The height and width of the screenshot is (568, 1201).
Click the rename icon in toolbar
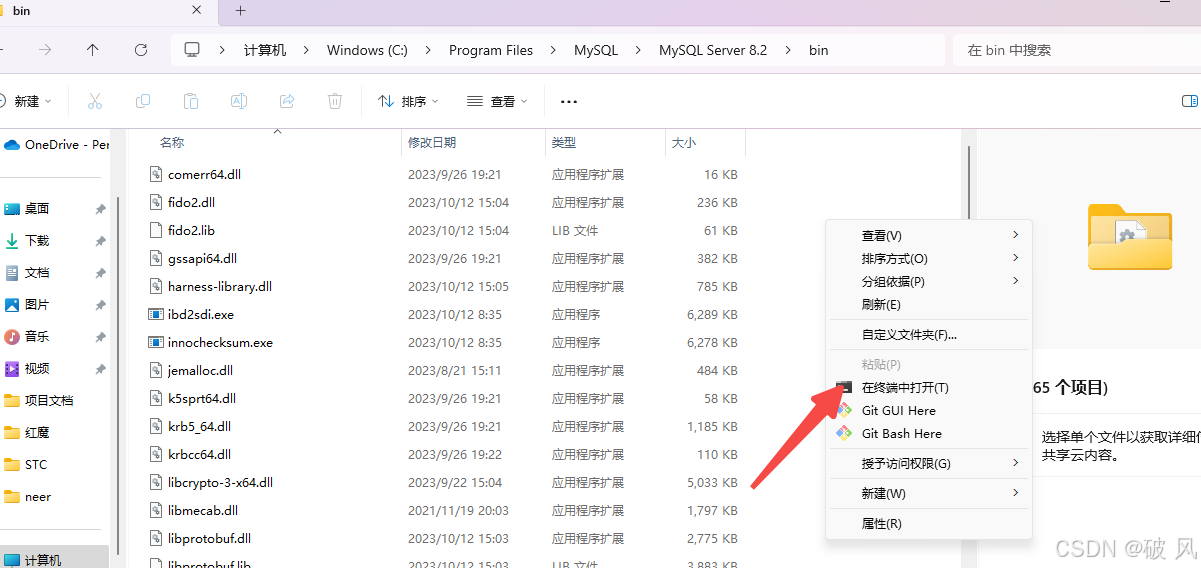(239, 101)
